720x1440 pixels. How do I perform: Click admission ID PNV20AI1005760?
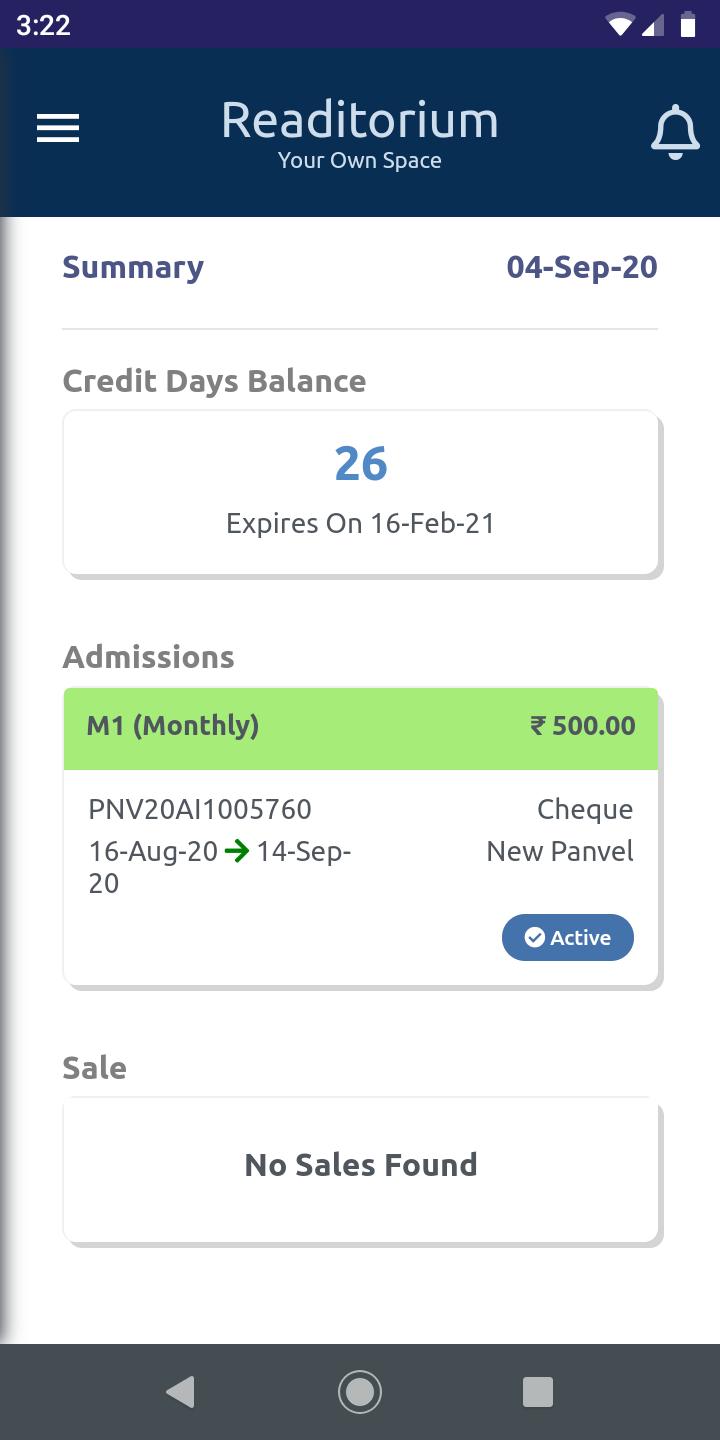click(x=200, y=809)
